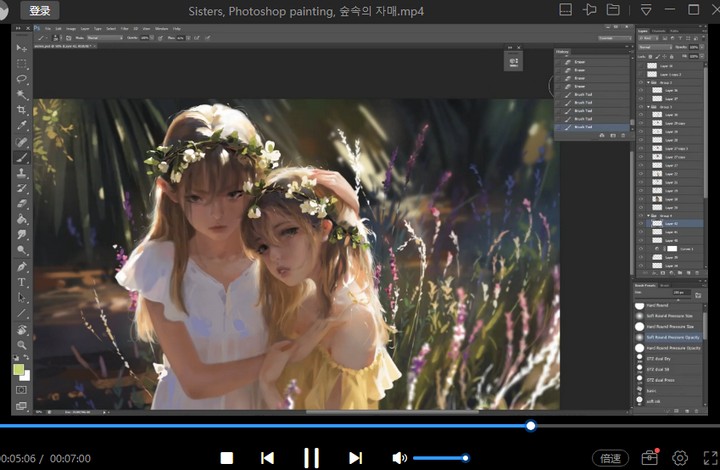Open the Brush Preset picker dropdown
The image size is (720, 470).
pos(60,38)
